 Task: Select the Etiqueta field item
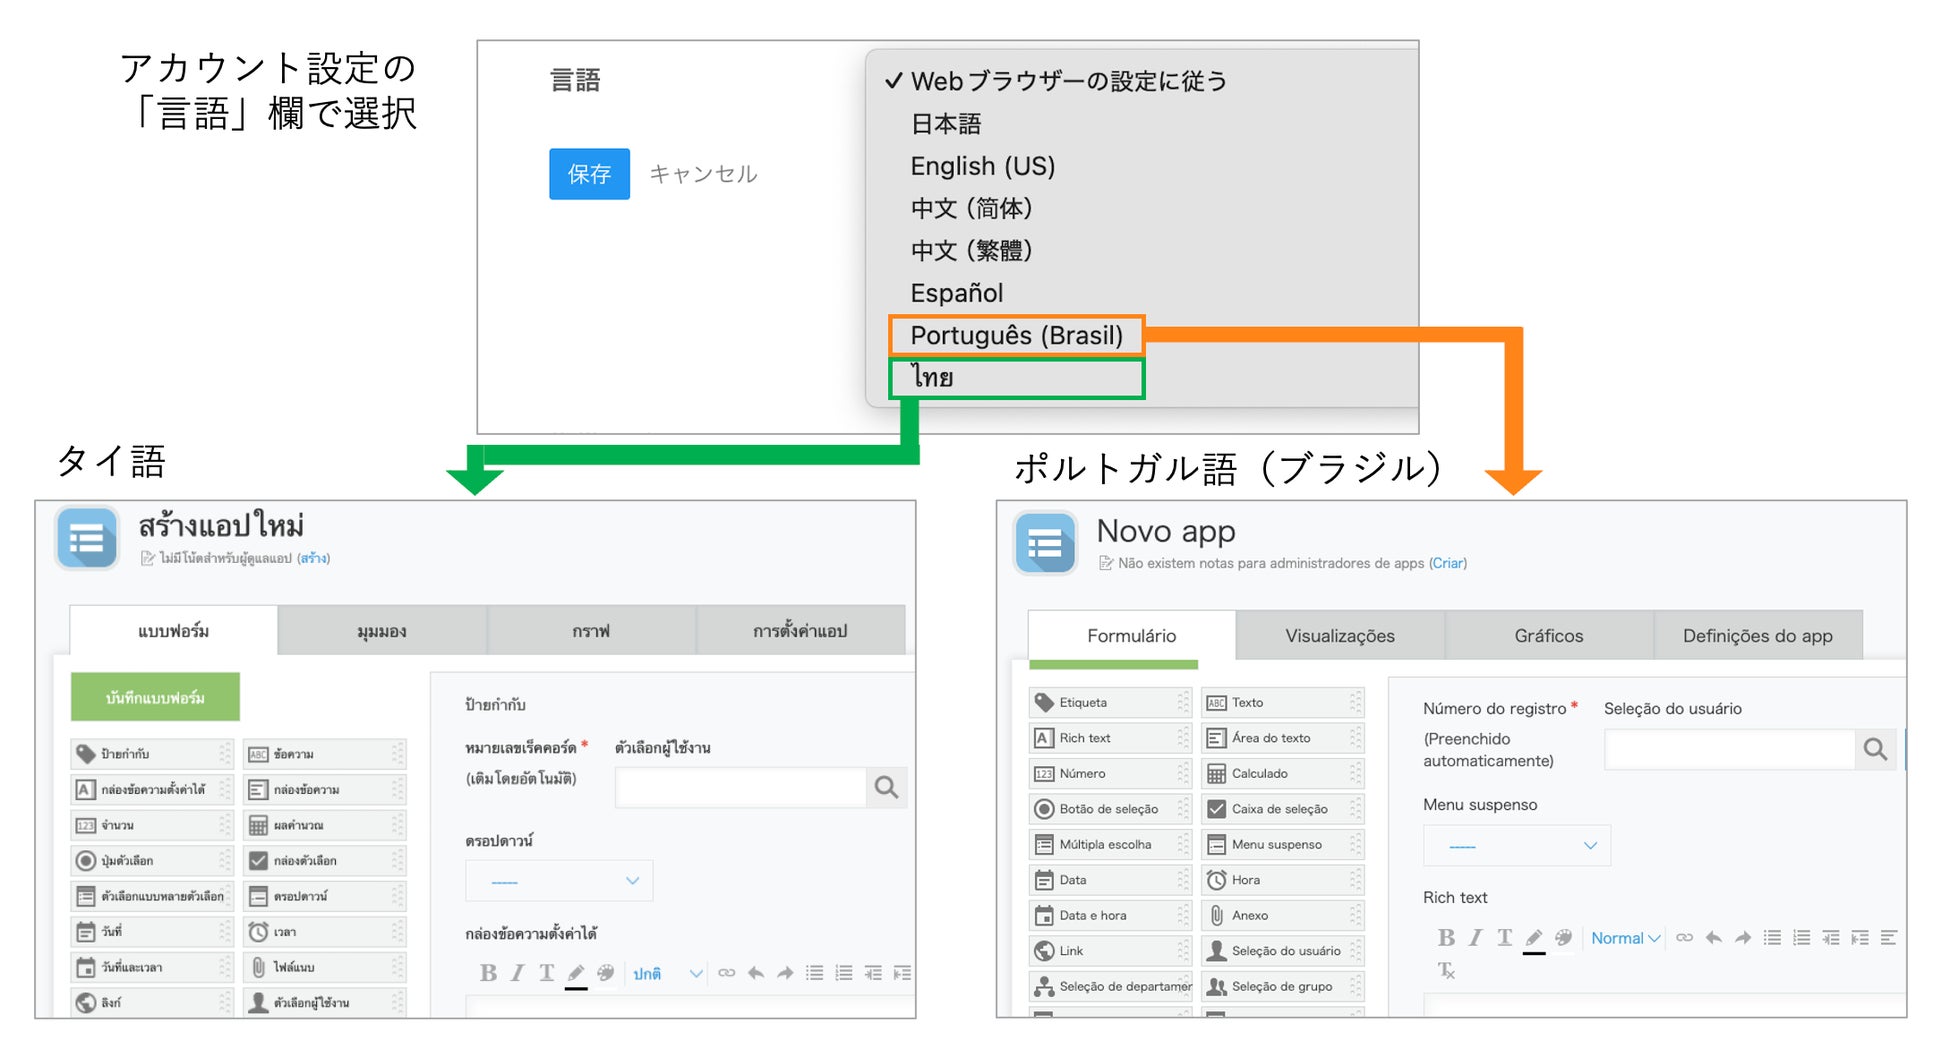(1110, 702)
